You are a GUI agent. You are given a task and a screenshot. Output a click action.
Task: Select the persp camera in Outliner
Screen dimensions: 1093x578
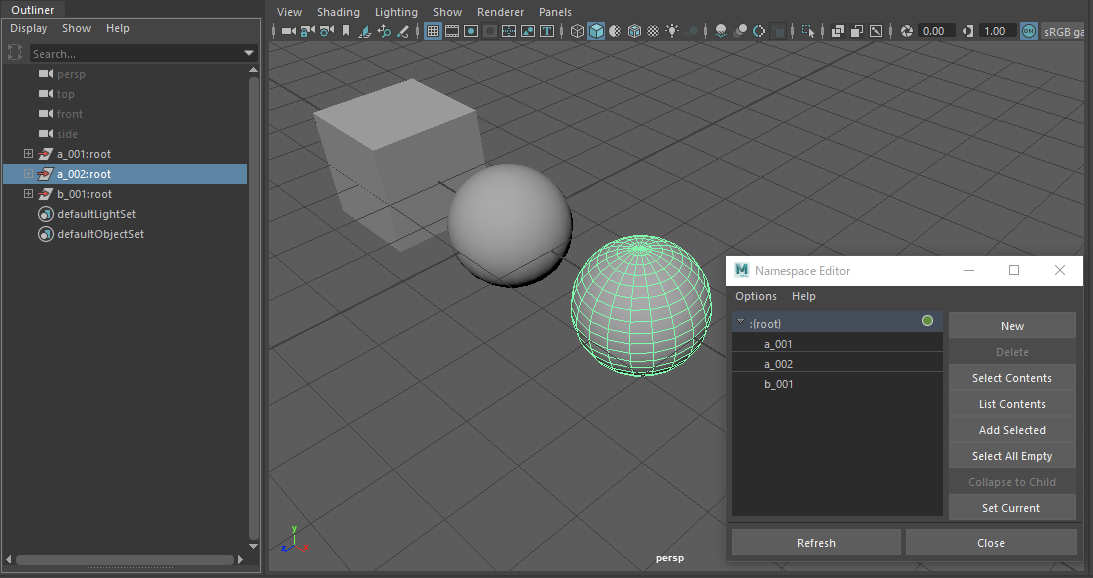71,74
